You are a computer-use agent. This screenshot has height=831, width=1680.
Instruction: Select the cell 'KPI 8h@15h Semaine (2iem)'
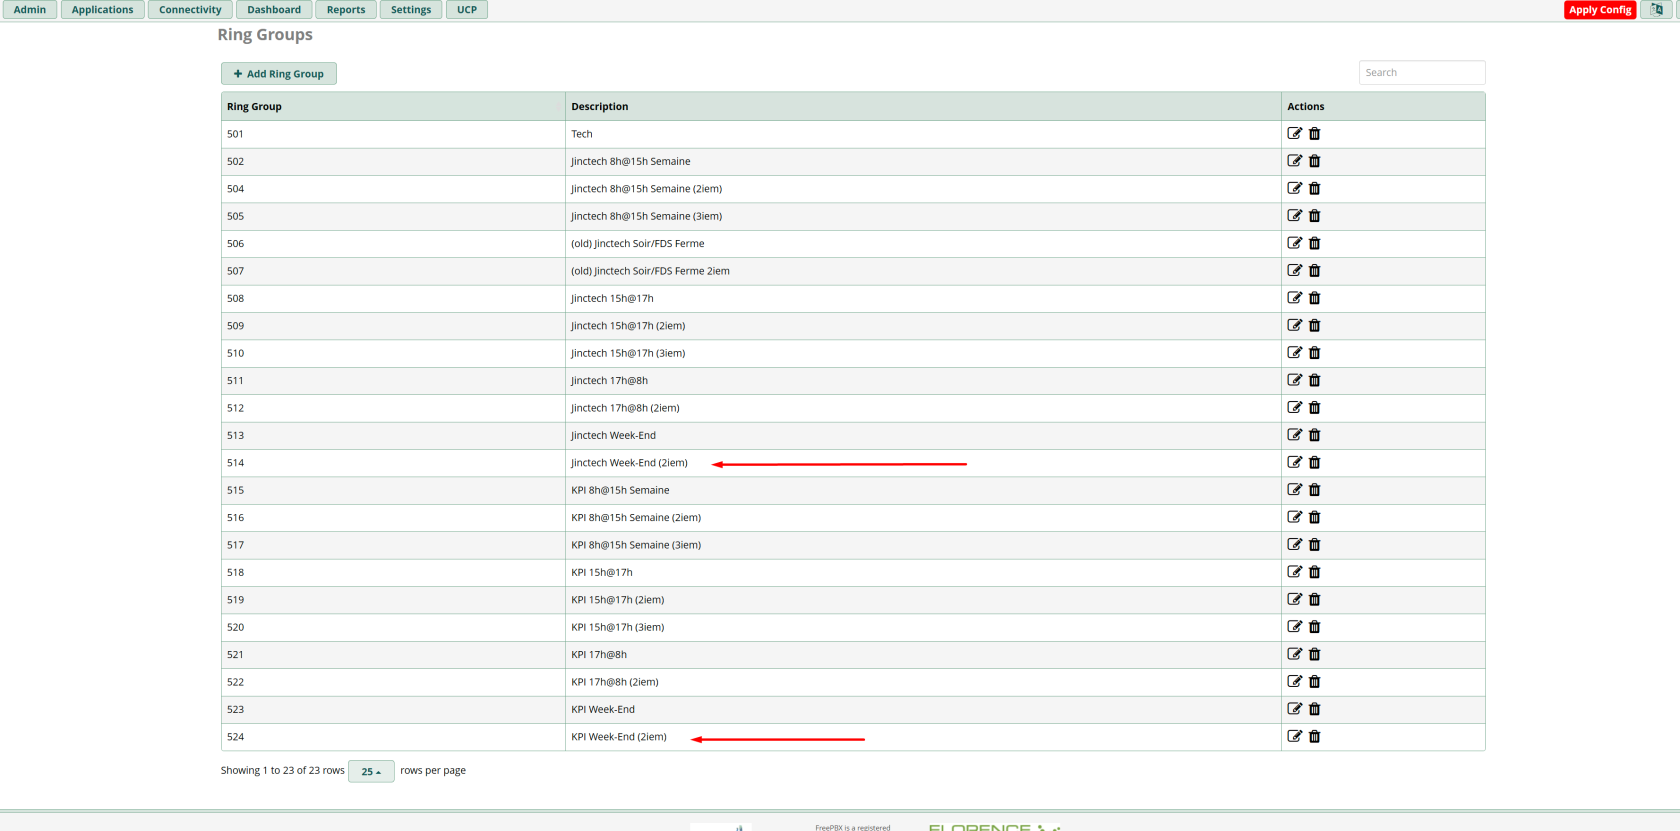pos(923,517)
